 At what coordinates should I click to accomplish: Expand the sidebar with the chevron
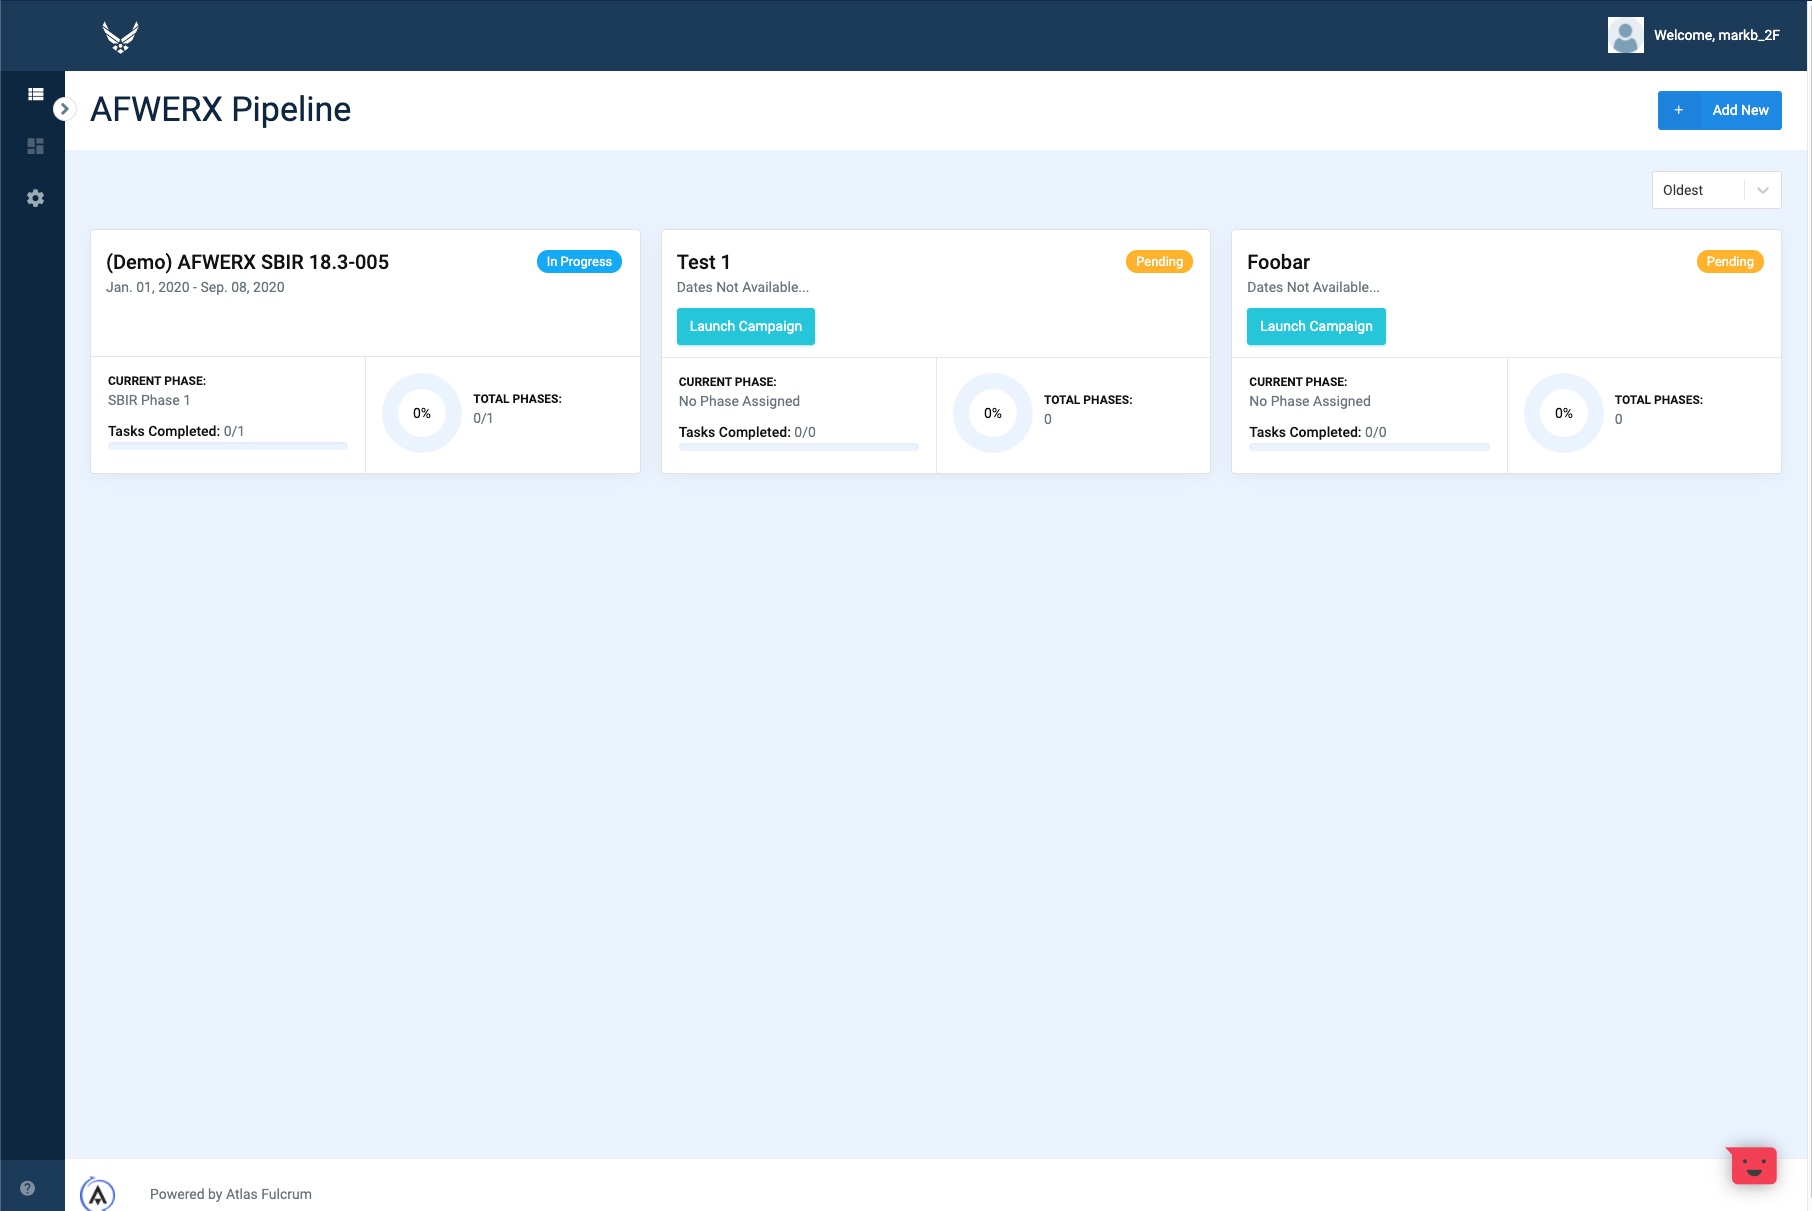point(64,109)
